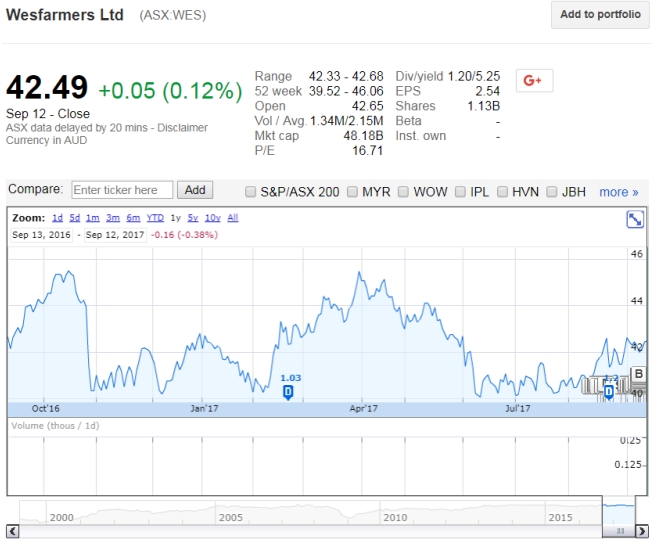This screenshot has width=652, height=543.
Task: Set chart zoom to YTD
Action: click(x=155, y=218)
